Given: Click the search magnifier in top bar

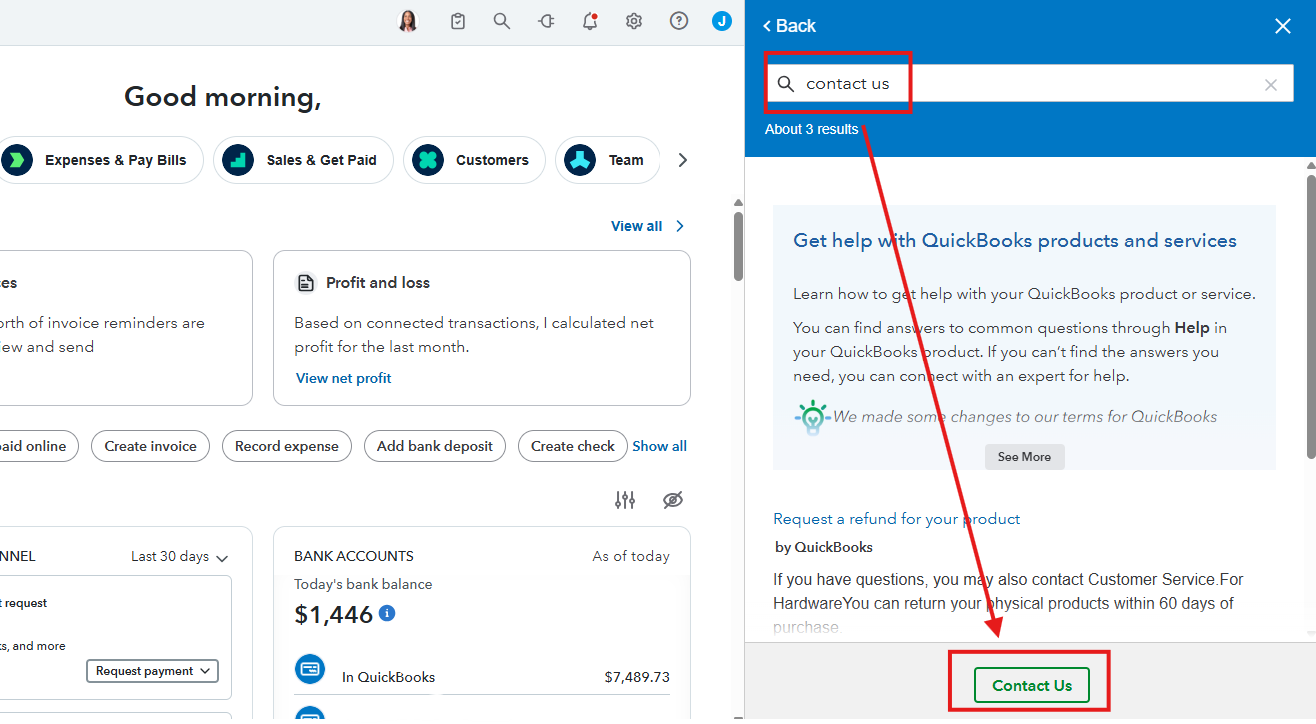Looking at the screenshot, I should click(502, 21).
